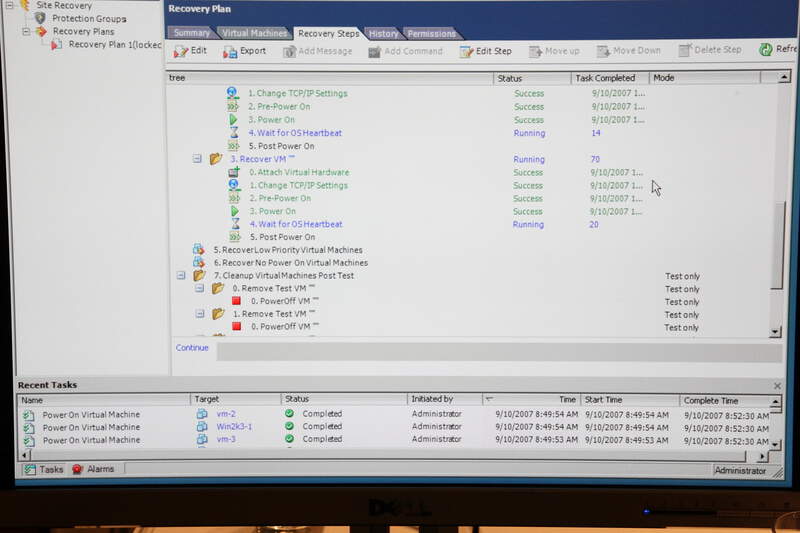Sort Recent Tasks by Start Time

point(630,400)
